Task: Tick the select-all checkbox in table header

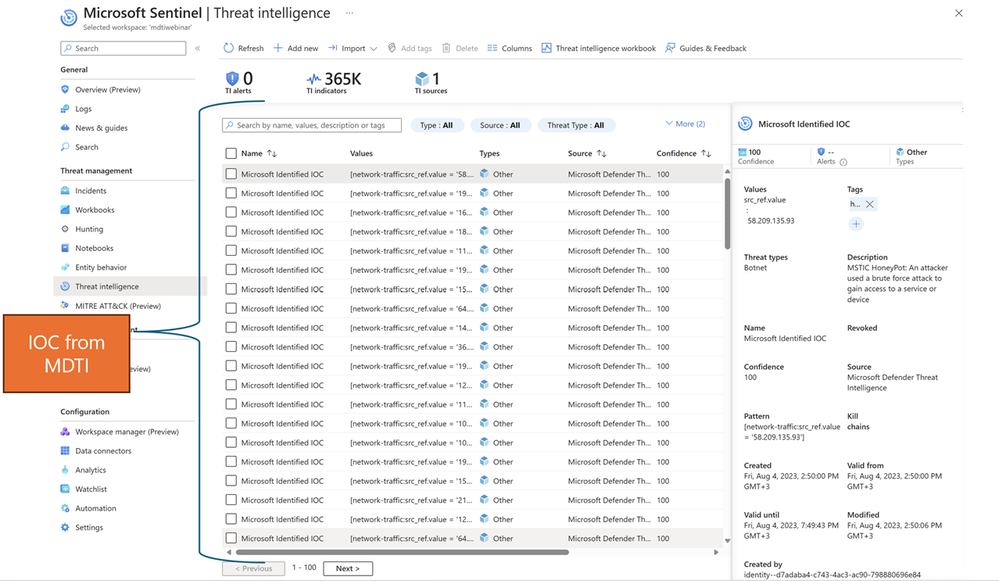Action: click(231, 153)
